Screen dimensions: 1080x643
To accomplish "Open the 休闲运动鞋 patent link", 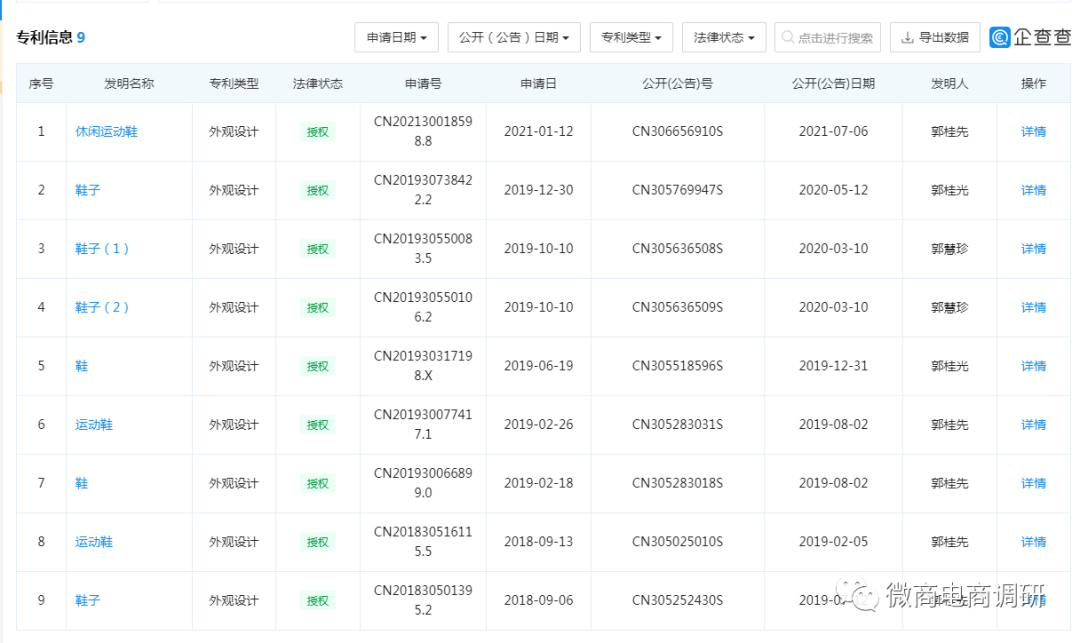I will point(106,132).
